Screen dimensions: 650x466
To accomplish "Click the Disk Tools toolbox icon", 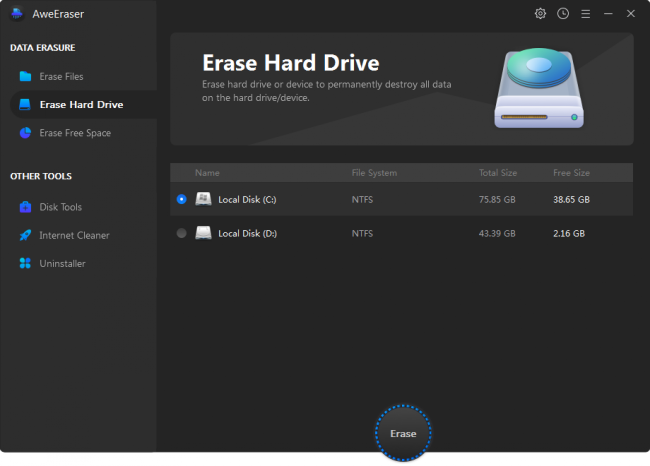I will click(x=25, y=207).
